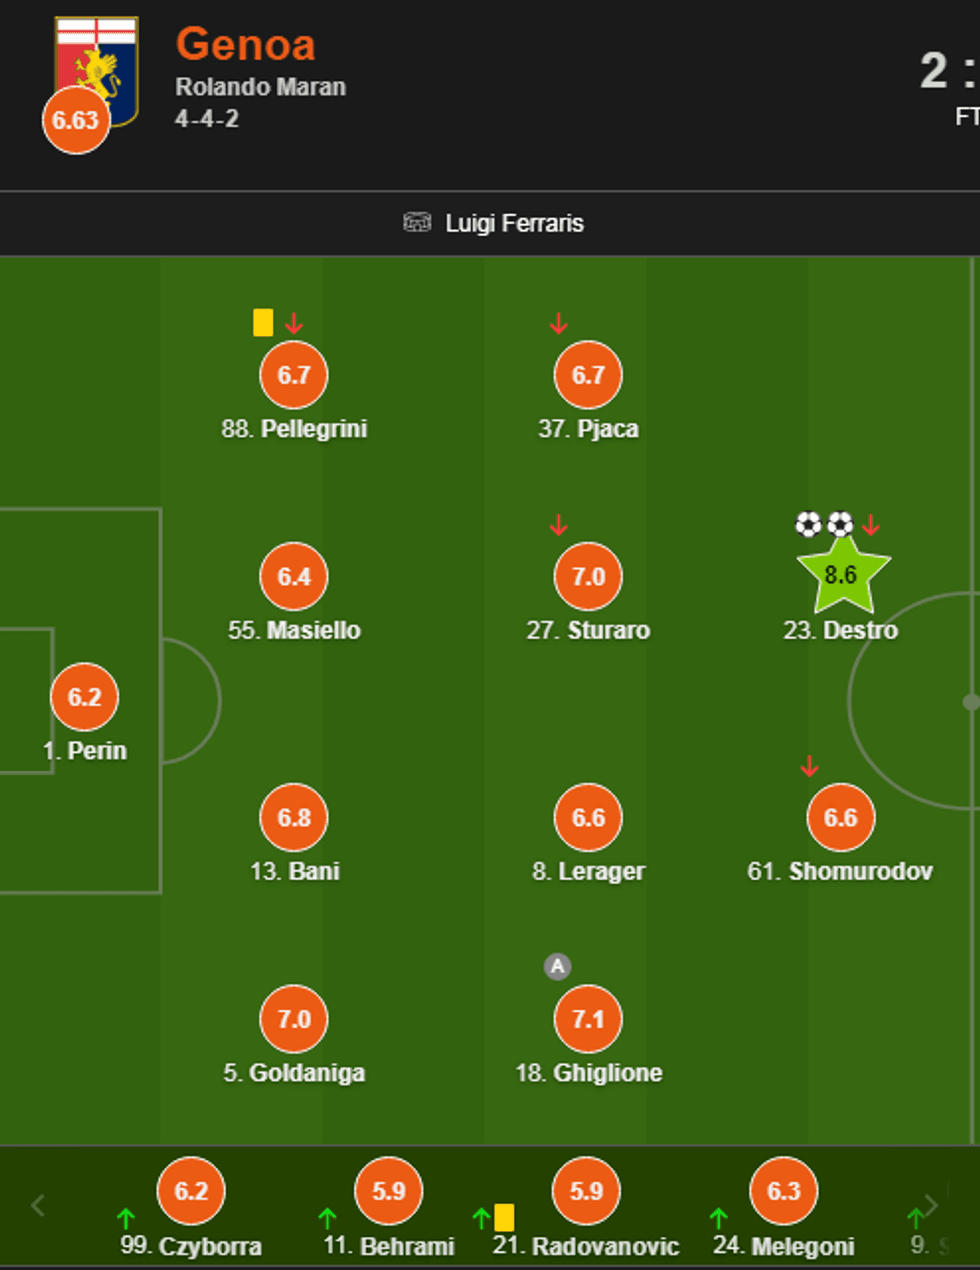Click the goal balls above Destro
Viewport: 980px width, 1270px height.
[x=824, y=524]
